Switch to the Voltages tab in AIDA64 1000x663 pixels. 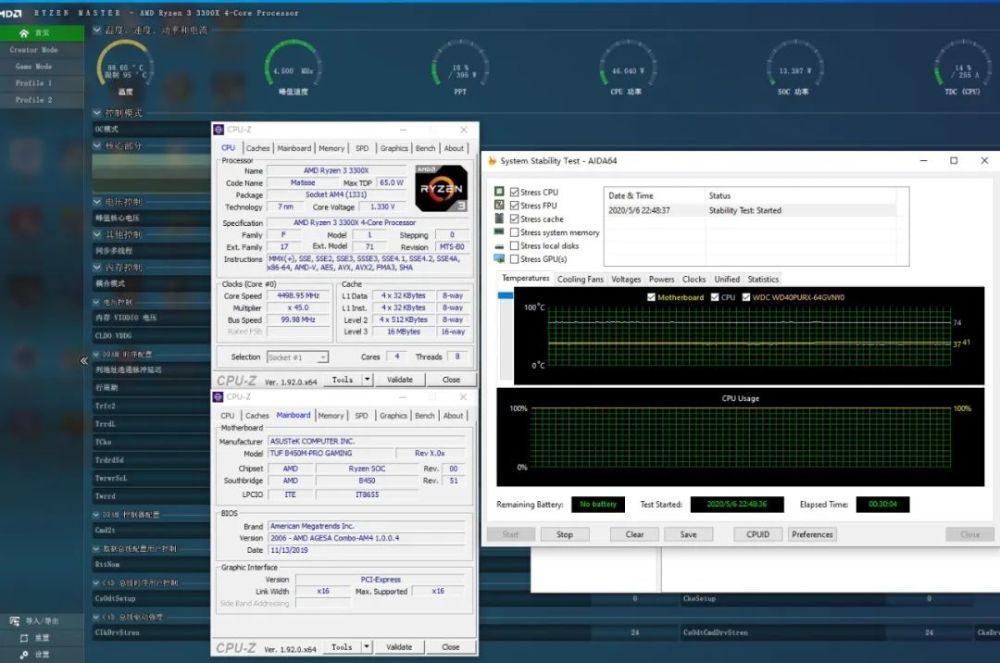626,280
